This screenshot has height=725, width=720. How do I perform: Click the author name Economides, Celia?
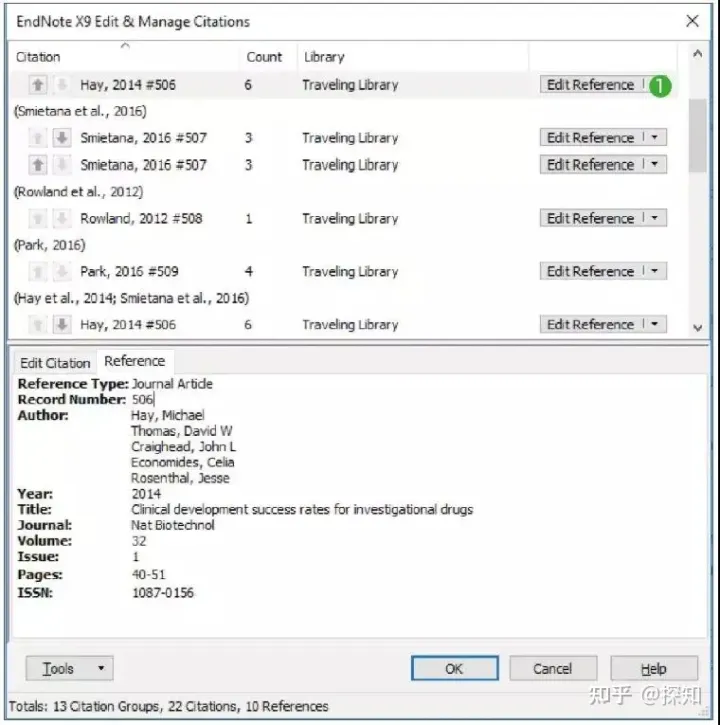pyautogui.click(x=183, y=462)
